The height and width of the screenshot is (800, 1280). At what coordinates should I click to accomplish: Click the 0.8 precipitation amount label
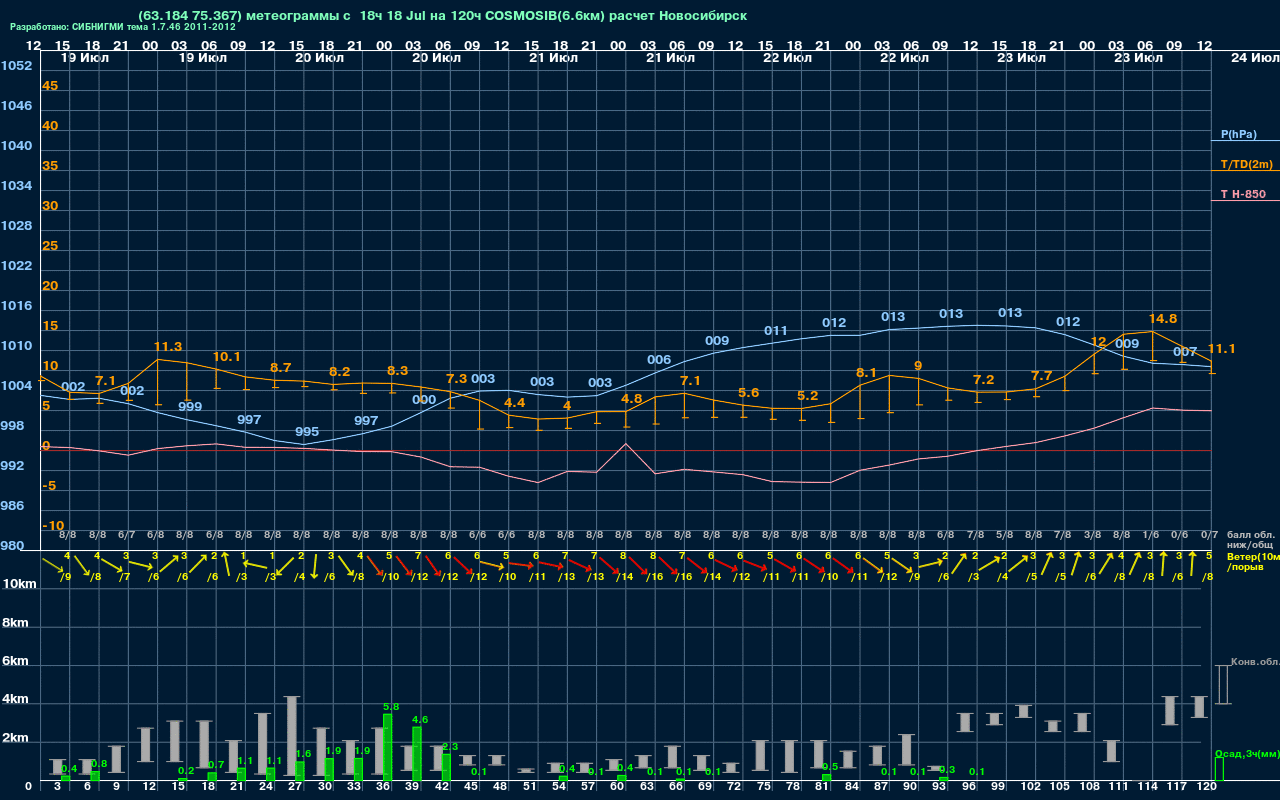[99, 764]
